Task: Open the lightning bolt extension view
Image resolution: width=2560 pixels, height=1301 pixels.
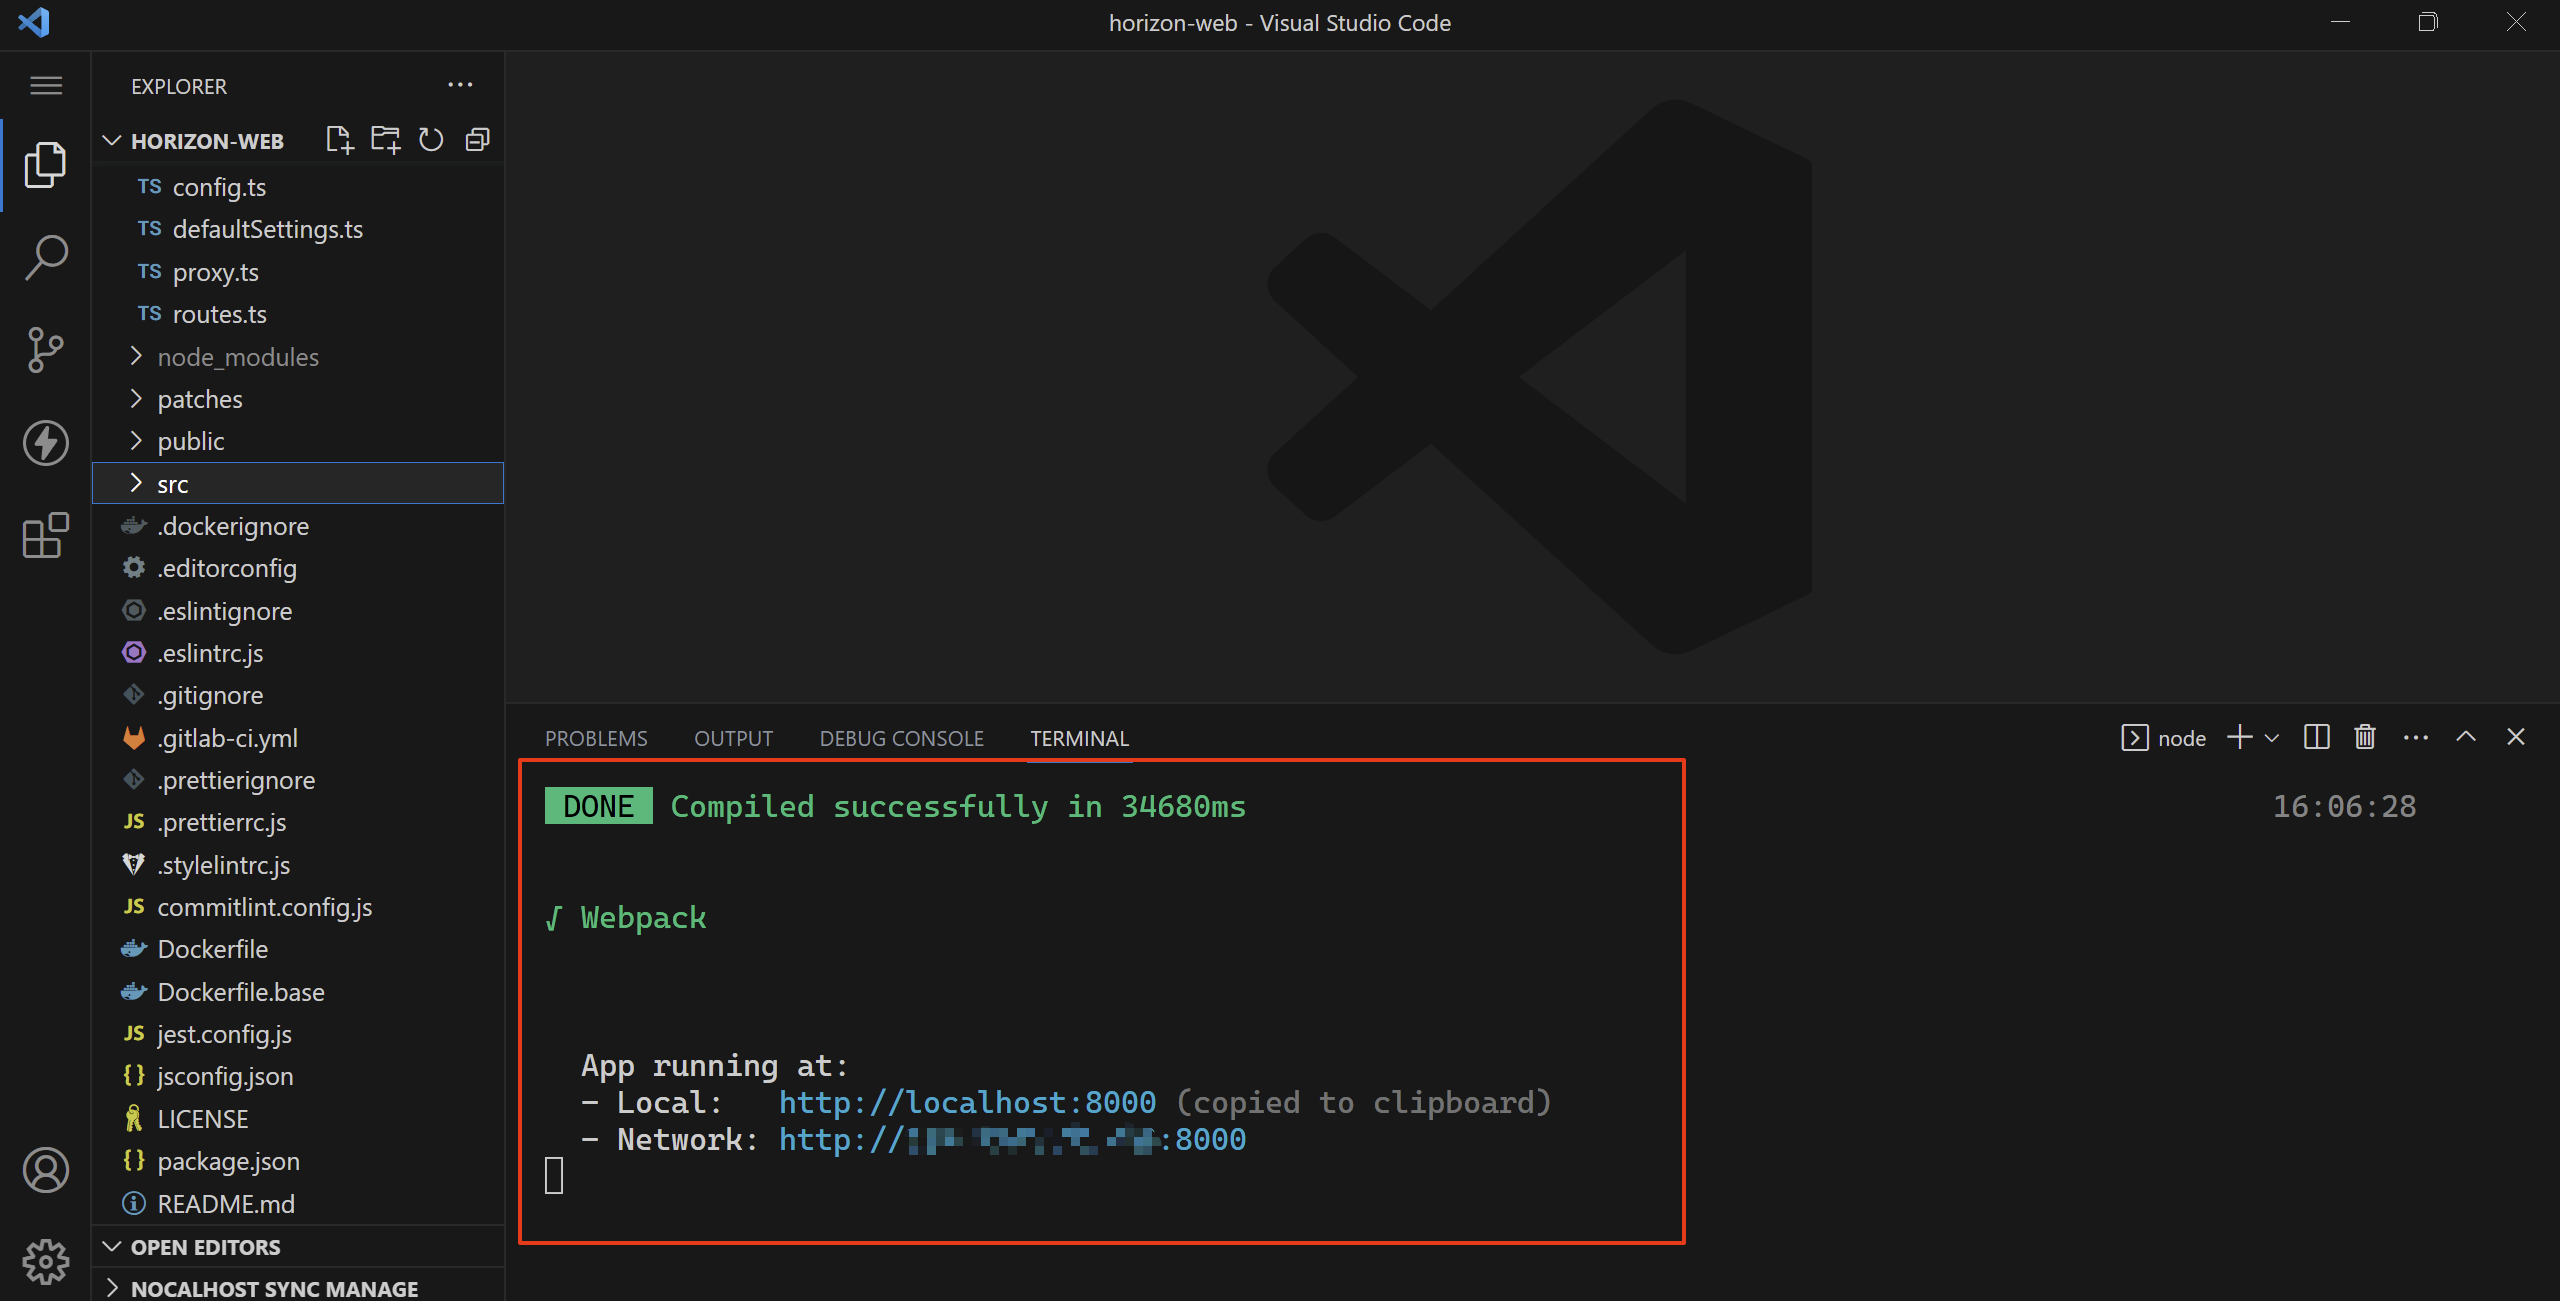Action: (45, 443)
